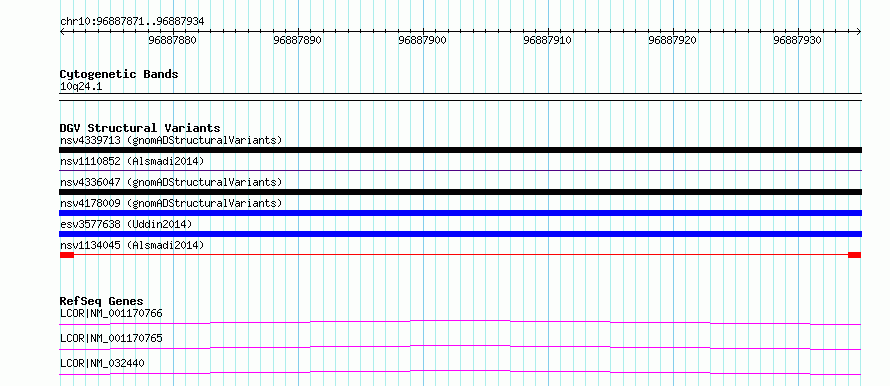This screenshot has height=386, width=890.
Task: Click right red block of nsv1134045
Action: coord(854,255)
